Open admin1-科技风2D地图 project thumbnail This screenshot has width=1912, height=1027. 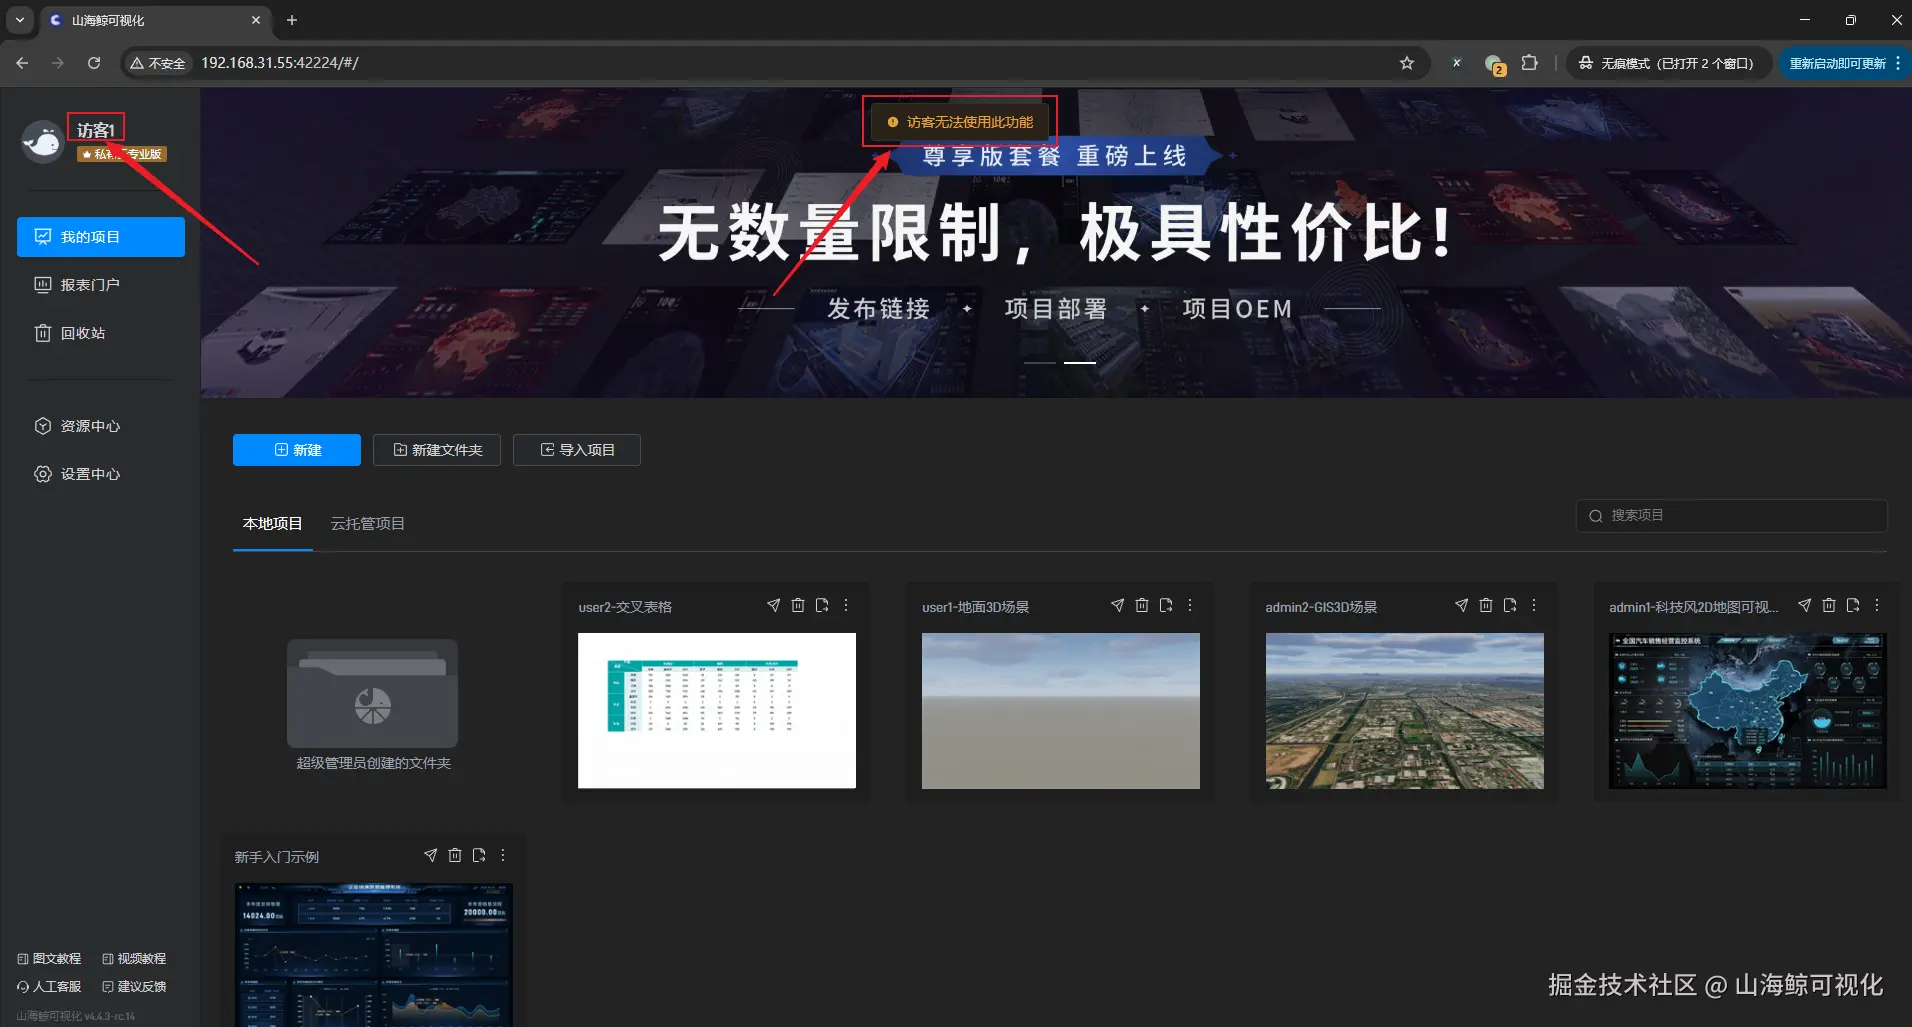[1748, 711]
